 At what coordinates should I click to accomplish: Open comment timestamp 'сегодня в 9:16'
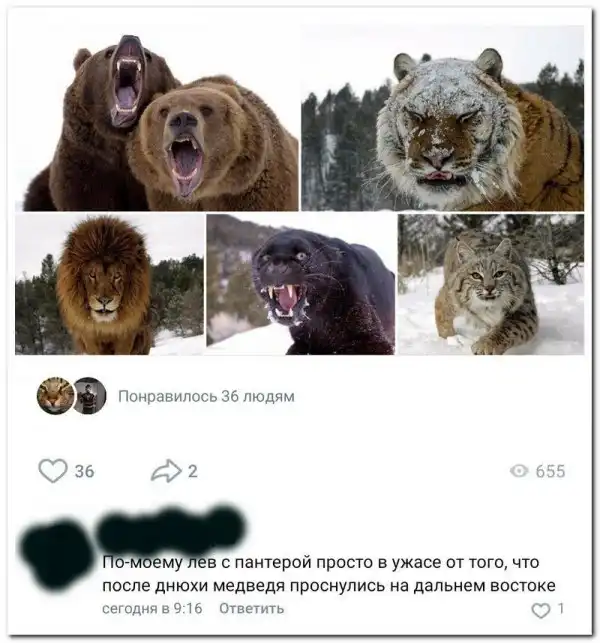click(152, 608)
